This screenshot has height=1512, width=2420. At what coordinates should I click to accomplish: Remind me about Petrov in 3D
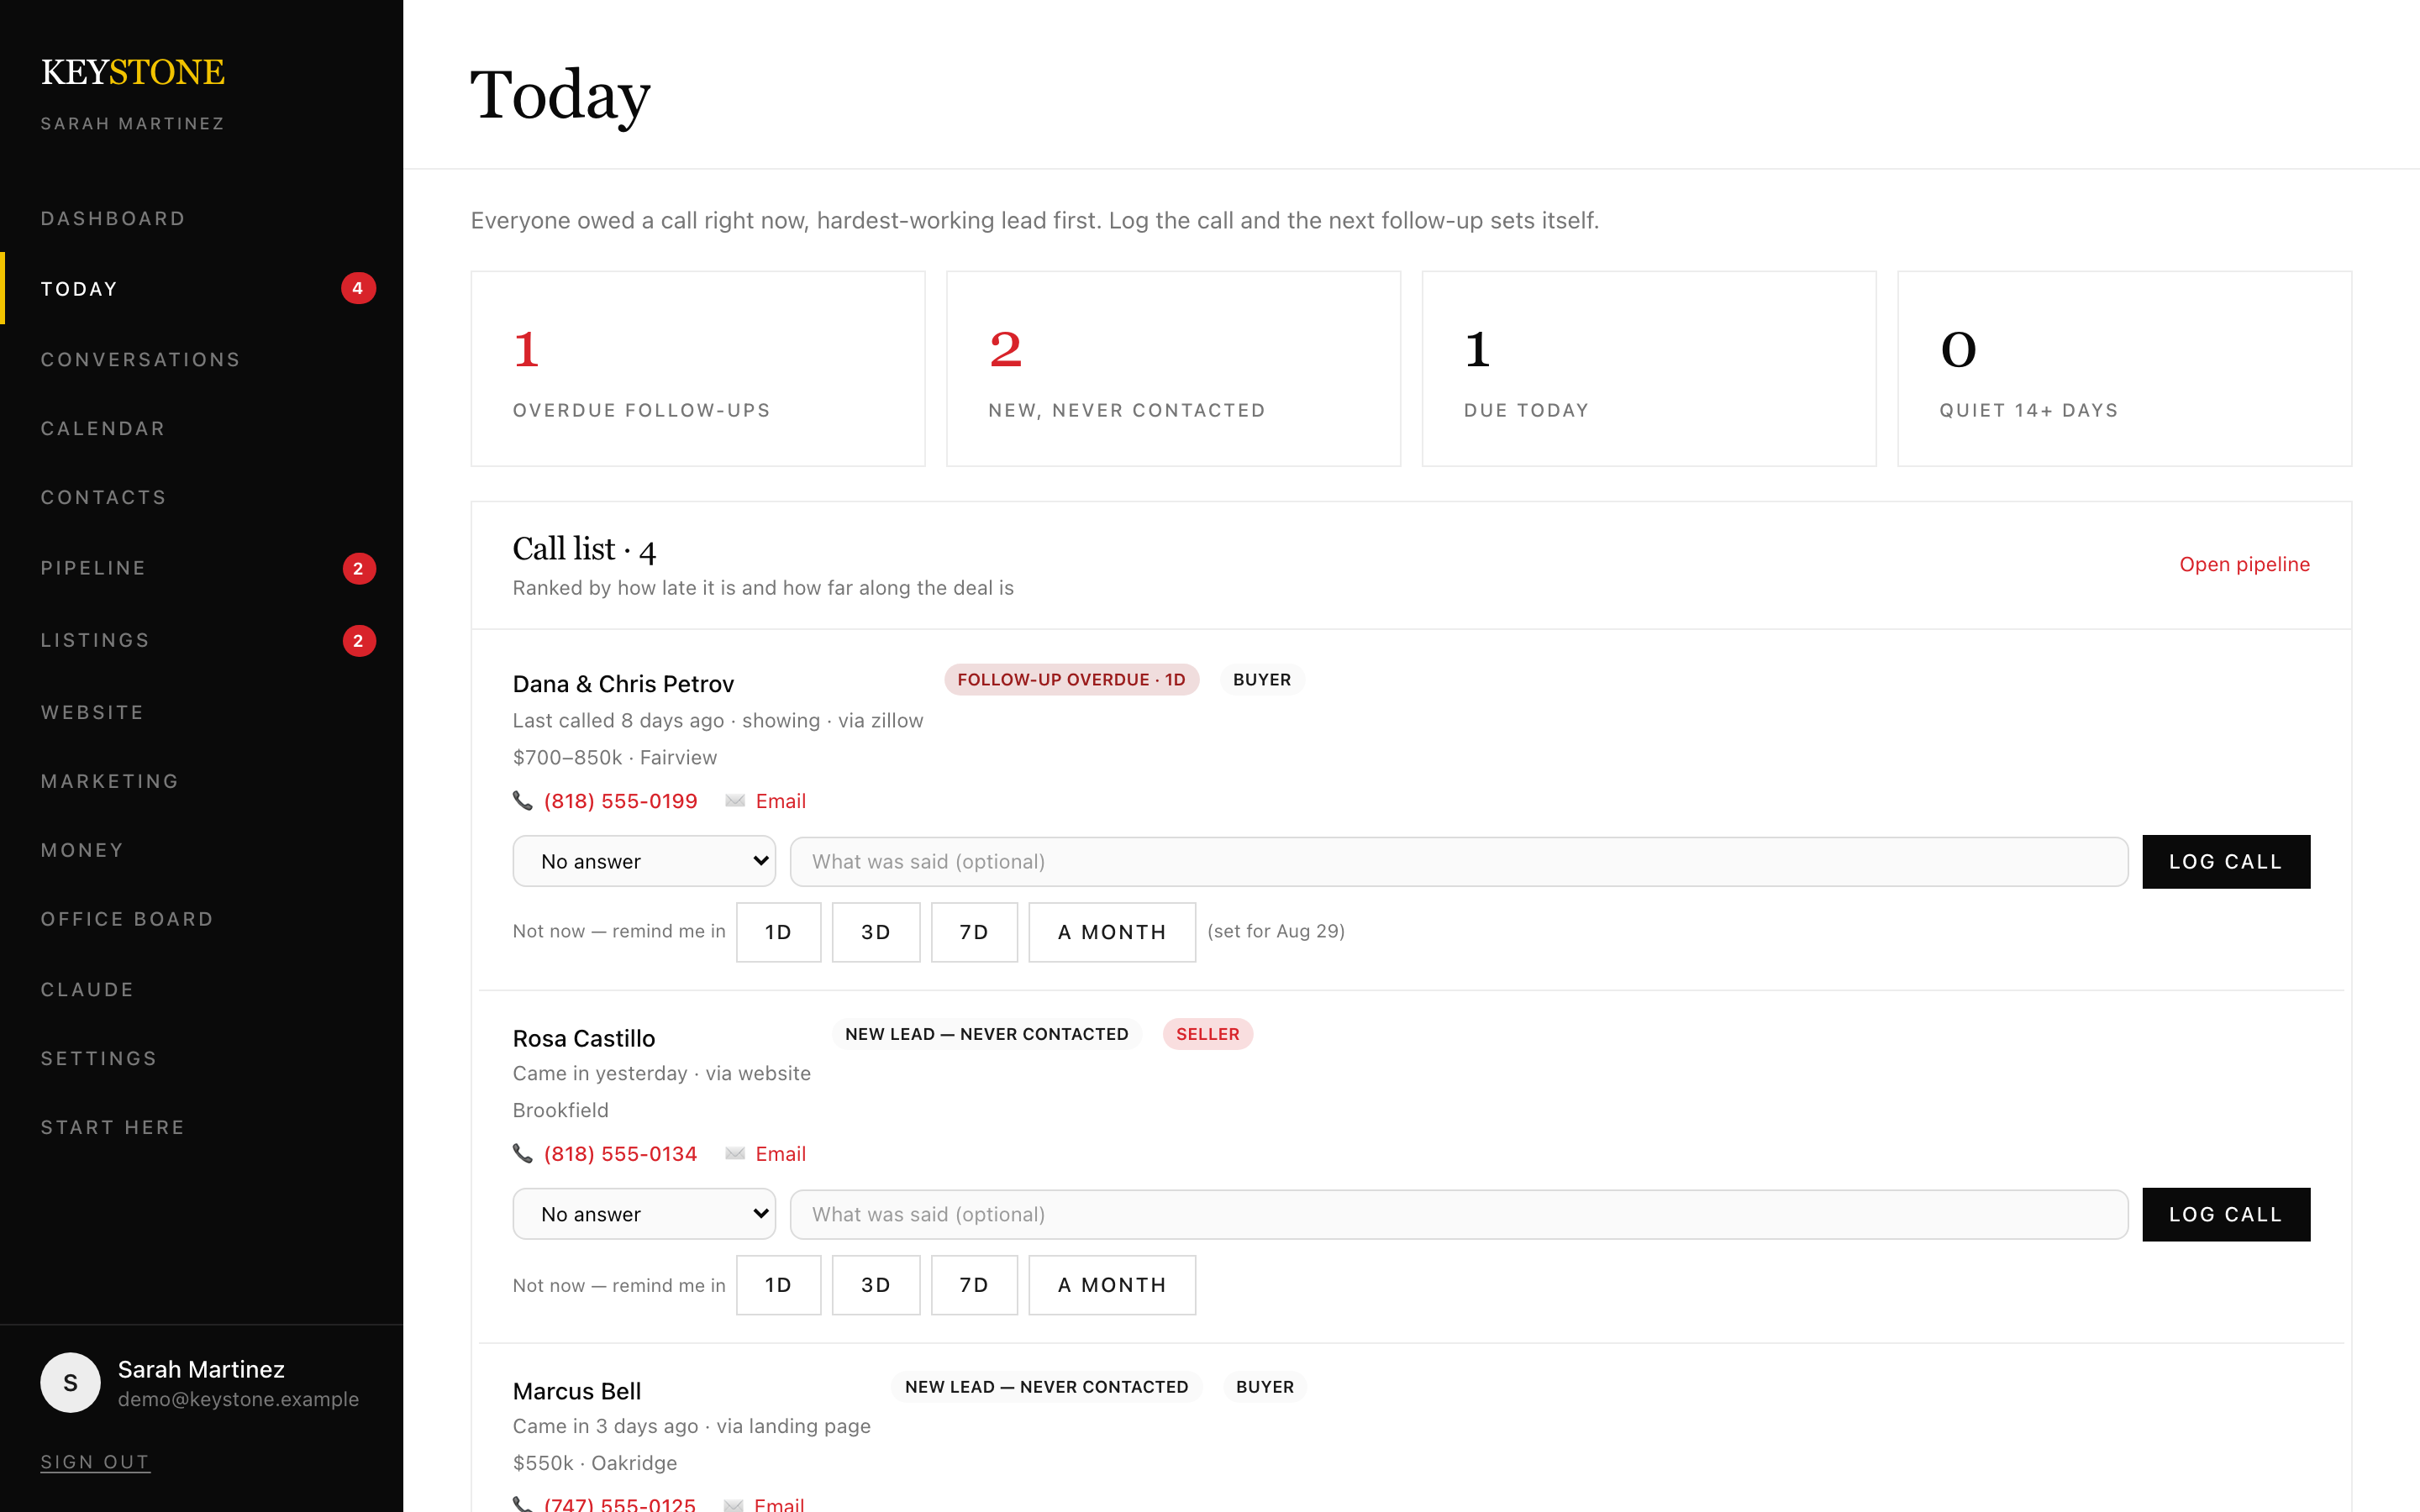coord(876,932)
